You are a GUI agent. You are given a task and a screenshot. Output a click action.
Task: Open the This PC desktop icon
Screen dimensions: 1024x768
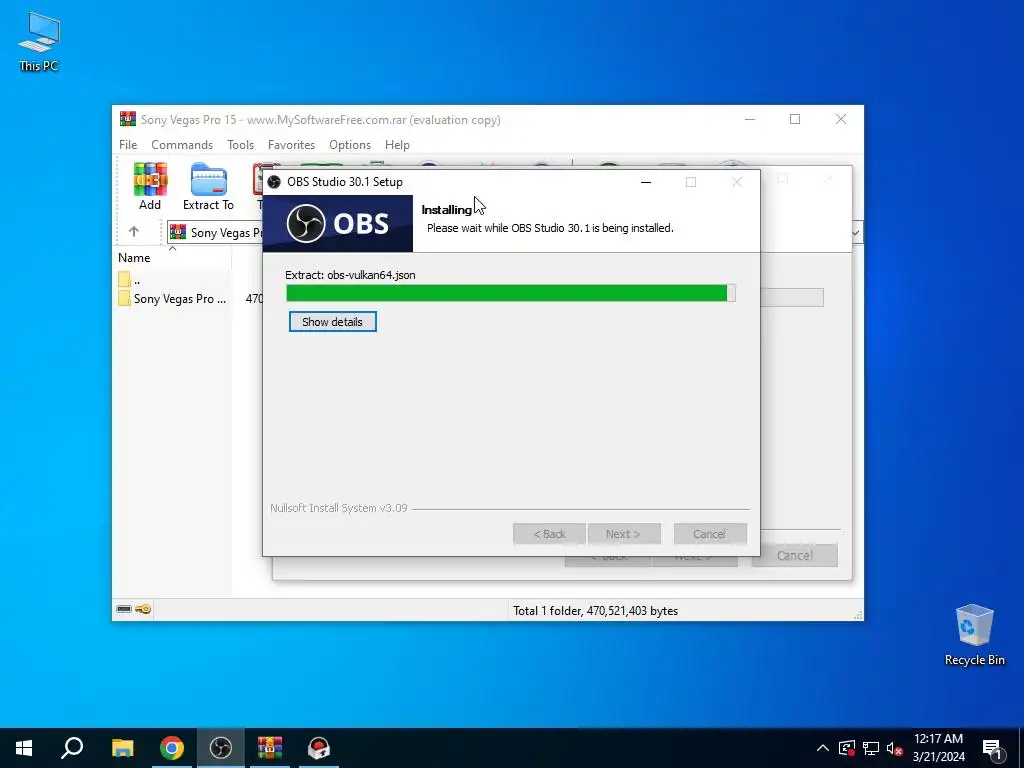click(x=39, y=42)
